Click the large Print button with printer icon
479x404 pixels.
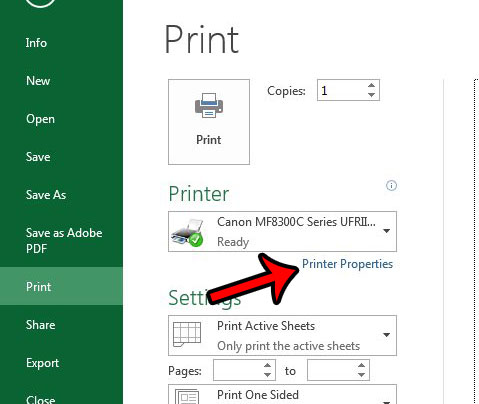click(209, 122)
